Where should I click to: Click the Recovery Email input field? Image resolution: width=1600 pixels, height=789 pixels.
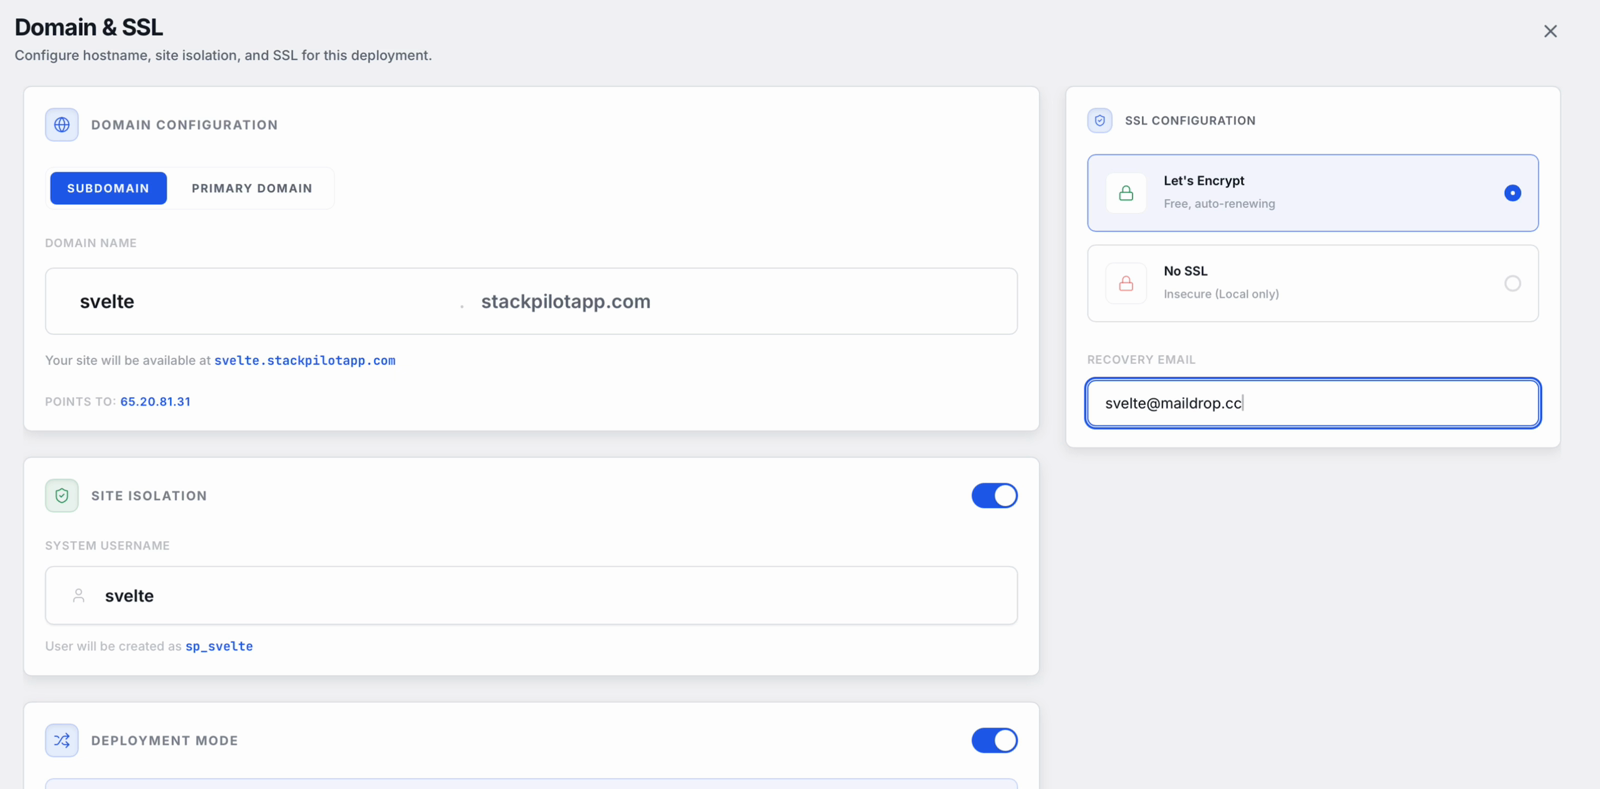pos(1313,403)
